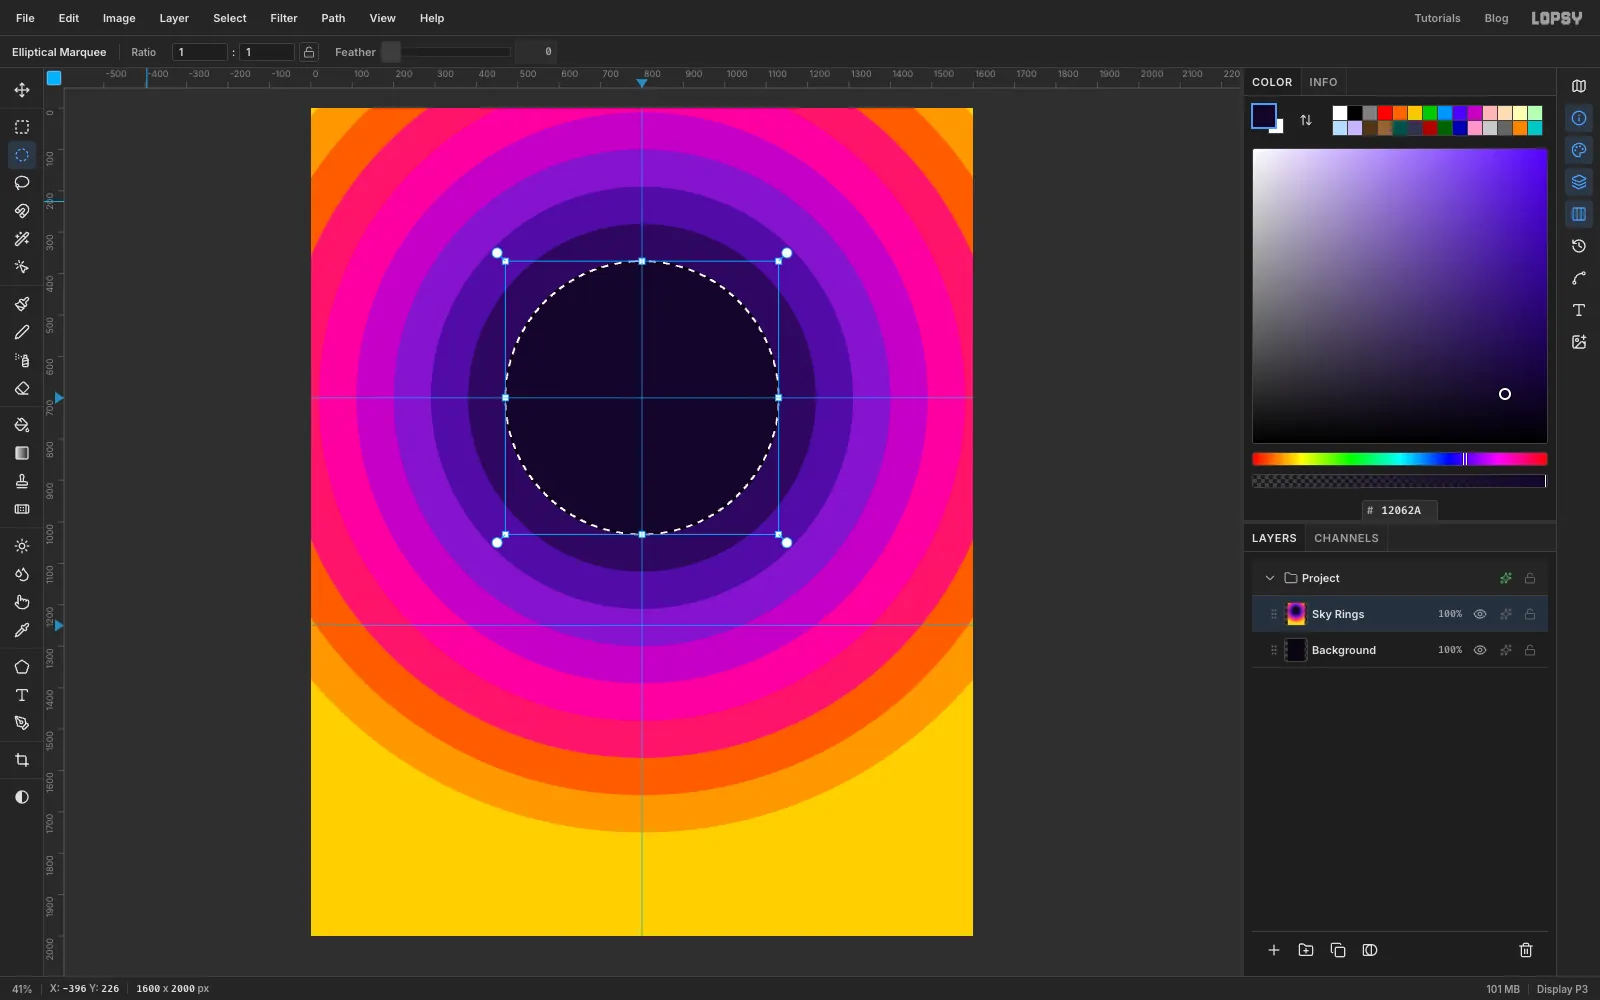
Task: Collapse the Project group chevron
Action: pos(1270,578)
